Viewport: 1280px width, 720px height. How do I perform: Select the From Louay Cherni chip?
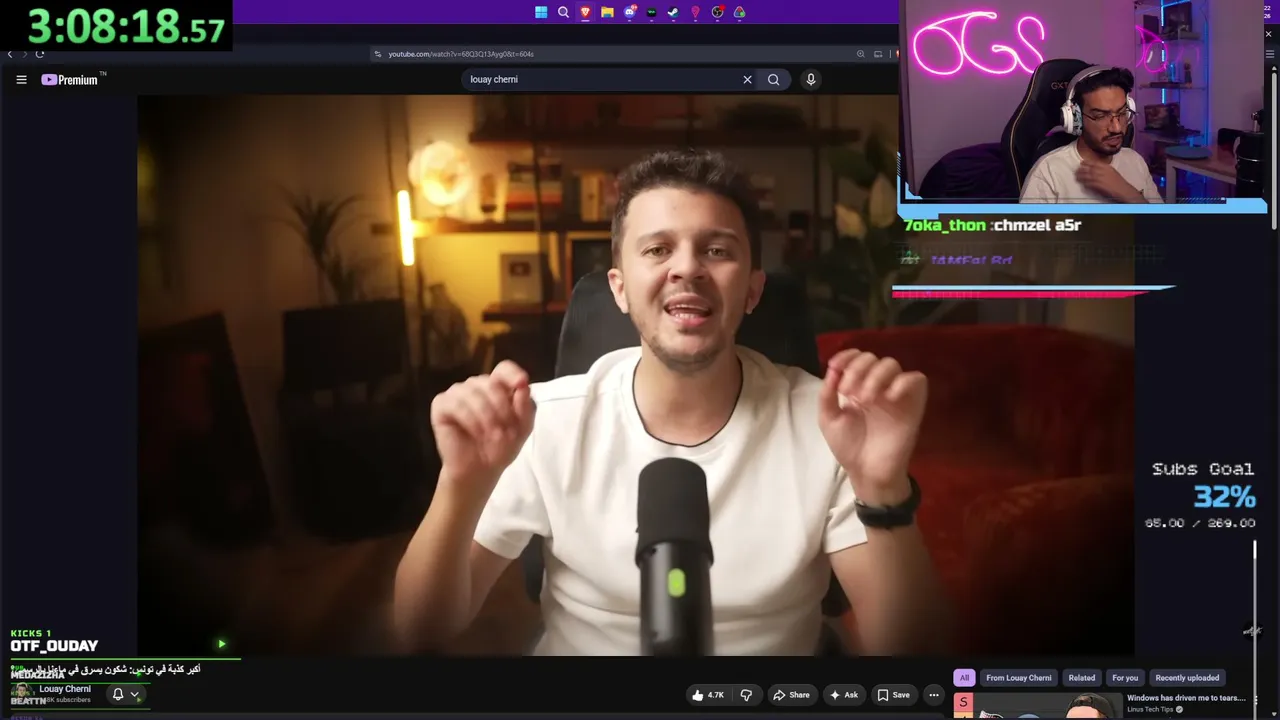pyautogui.click(x=1019, y=678)
